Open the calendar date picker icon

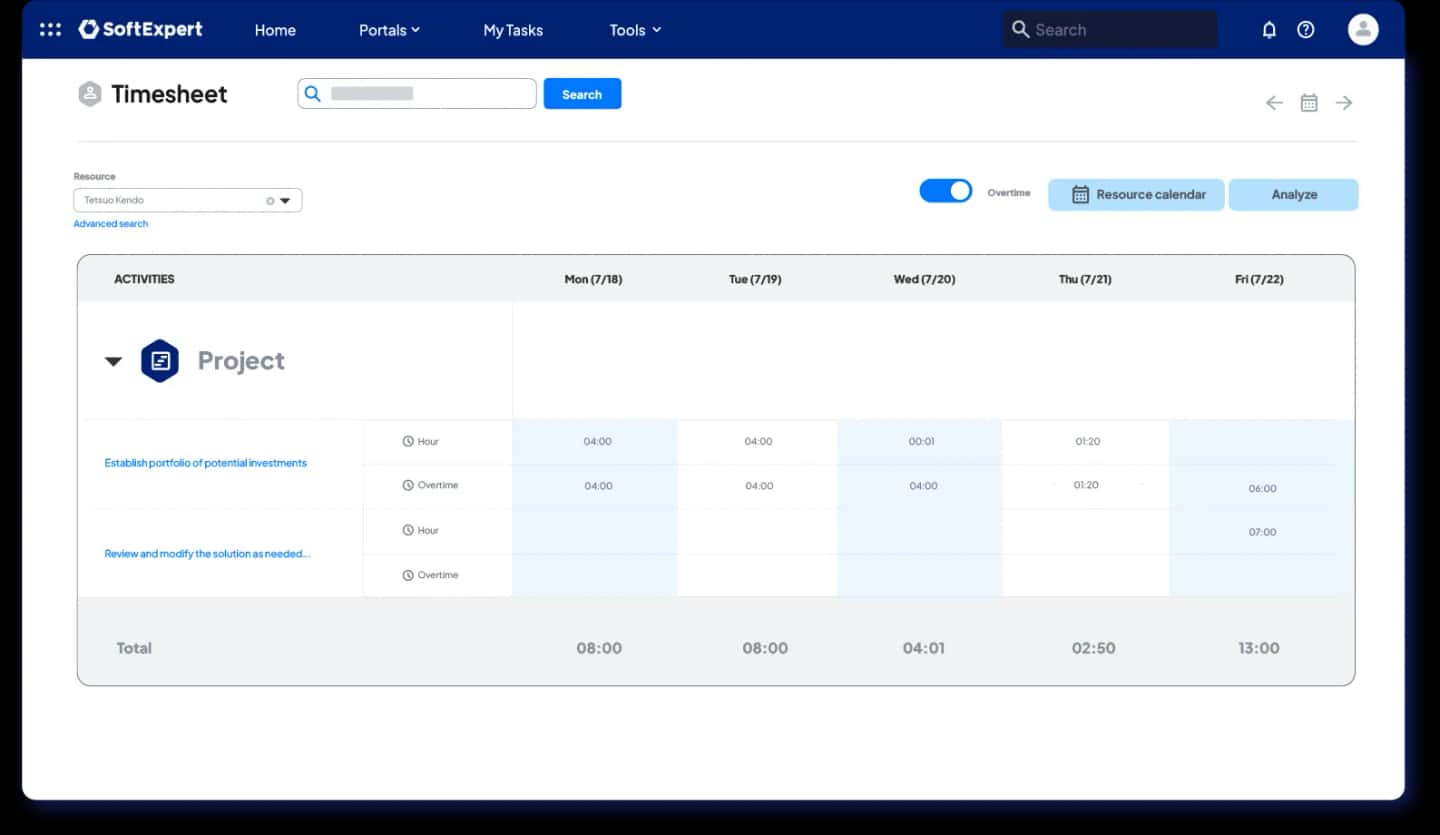tap(1309, 103)
